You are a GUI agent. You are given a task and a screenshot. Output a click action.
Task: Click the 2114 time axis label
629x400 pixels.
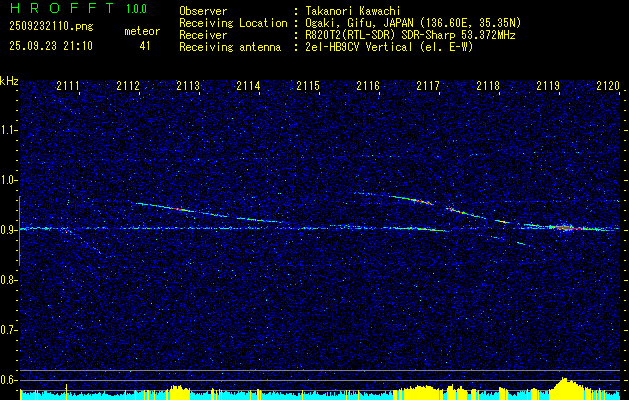[248, 86]
